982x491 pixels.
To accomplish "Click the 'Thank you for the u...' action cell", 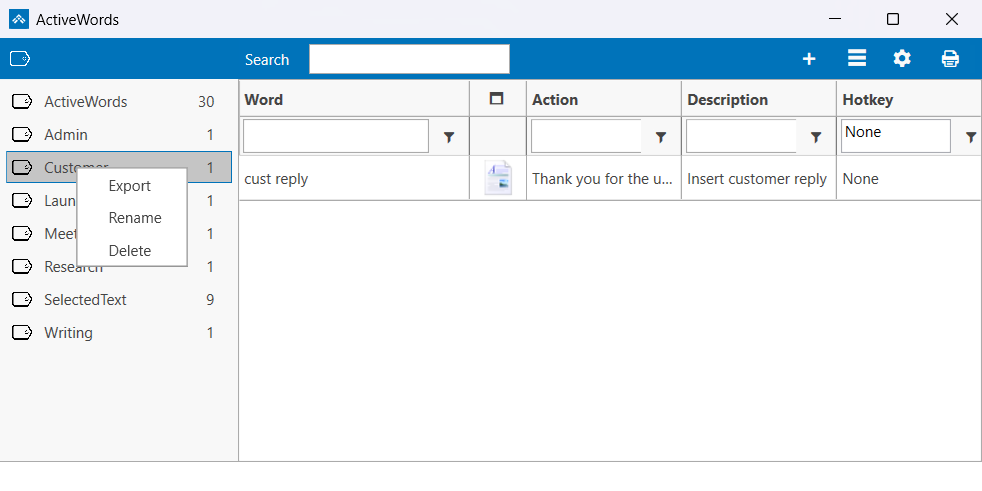I will coord(604,178).
